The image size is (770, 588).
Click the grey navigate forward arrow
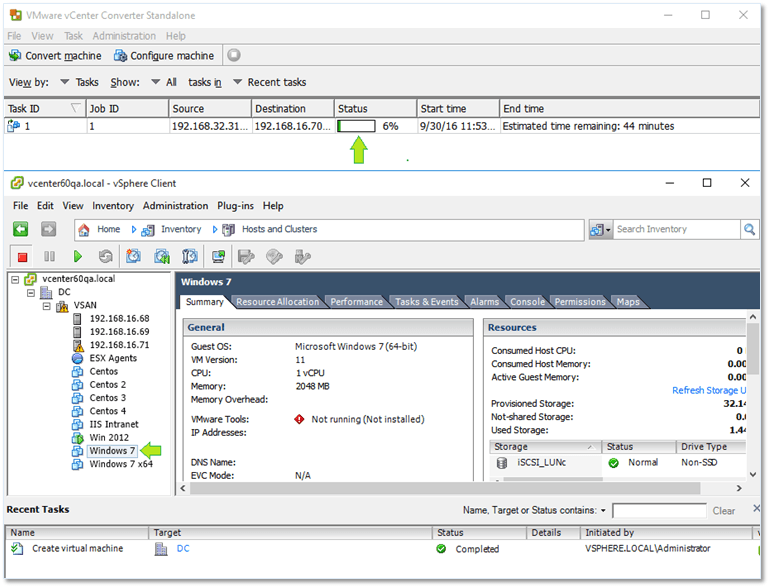pyautogui.click(x=49, y=229)
